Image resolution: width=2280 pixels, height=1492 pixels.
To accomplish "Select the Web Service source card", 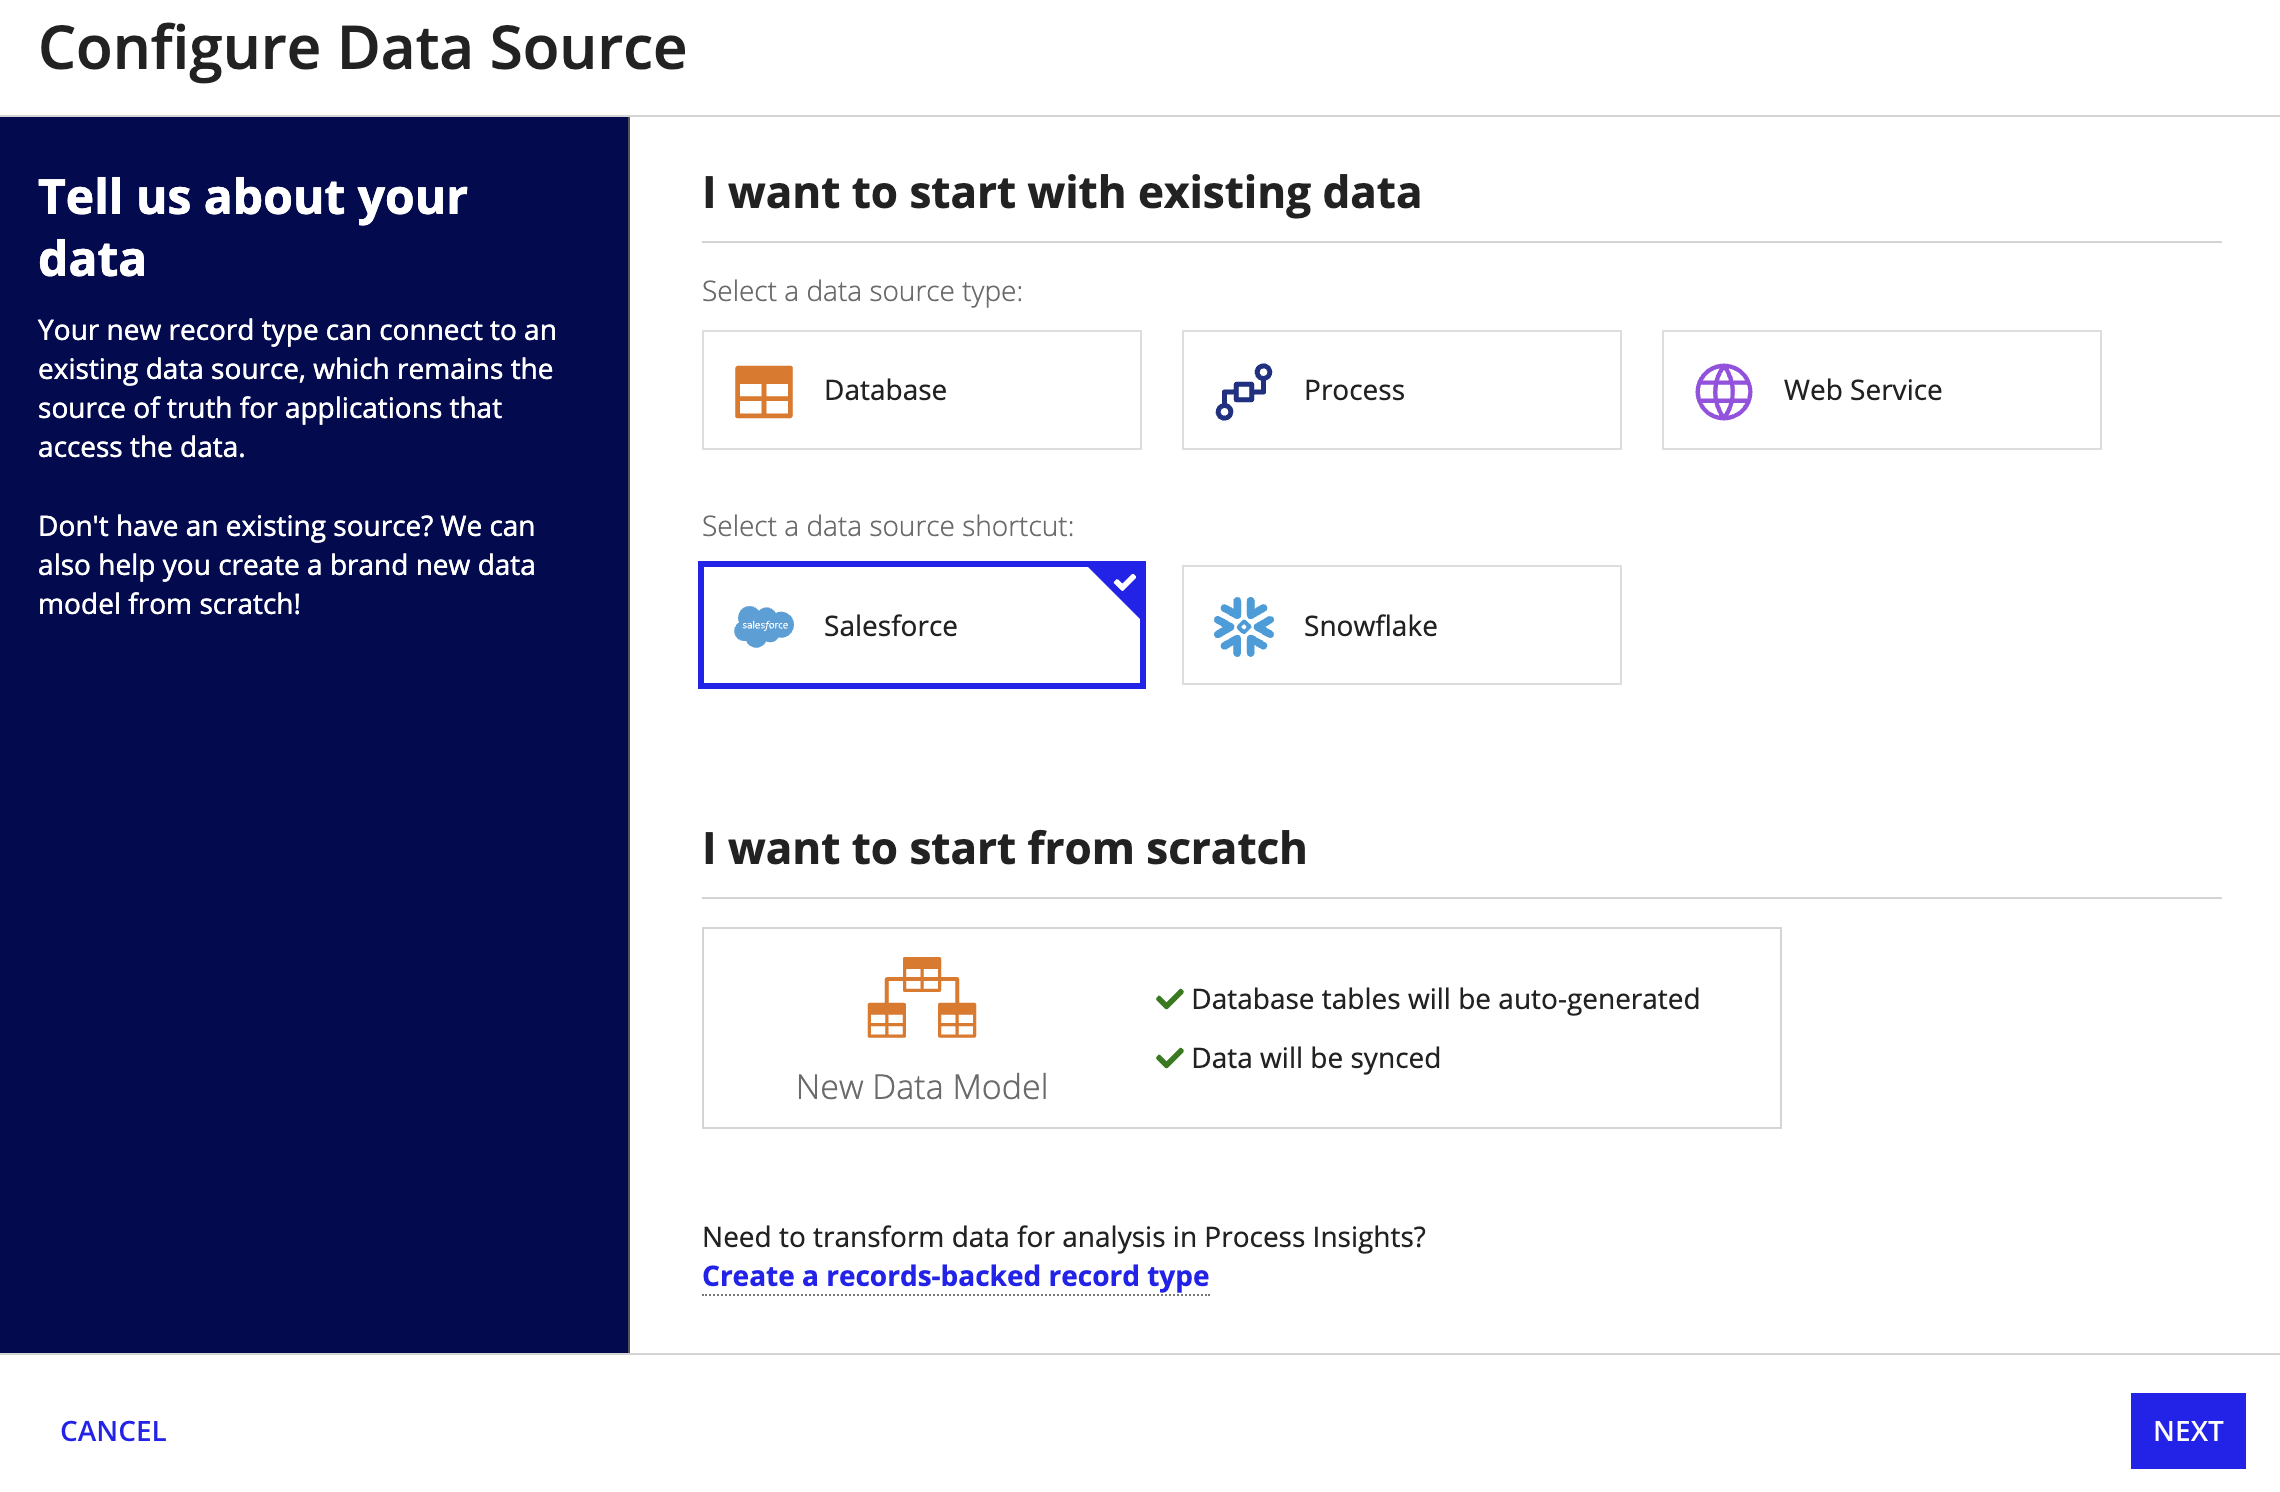I will (1881, 390).
